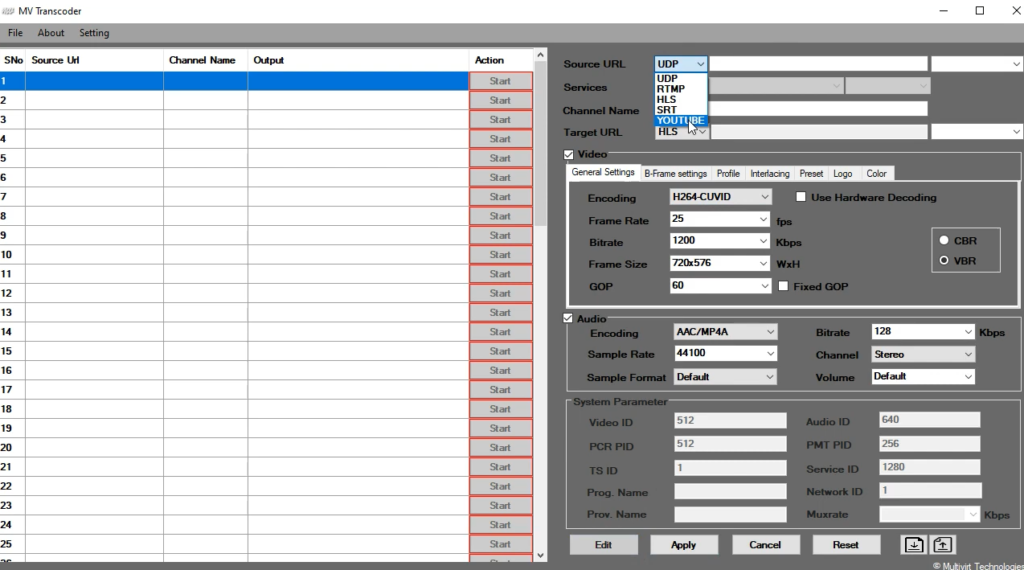Open the File menu

(15, 33)
